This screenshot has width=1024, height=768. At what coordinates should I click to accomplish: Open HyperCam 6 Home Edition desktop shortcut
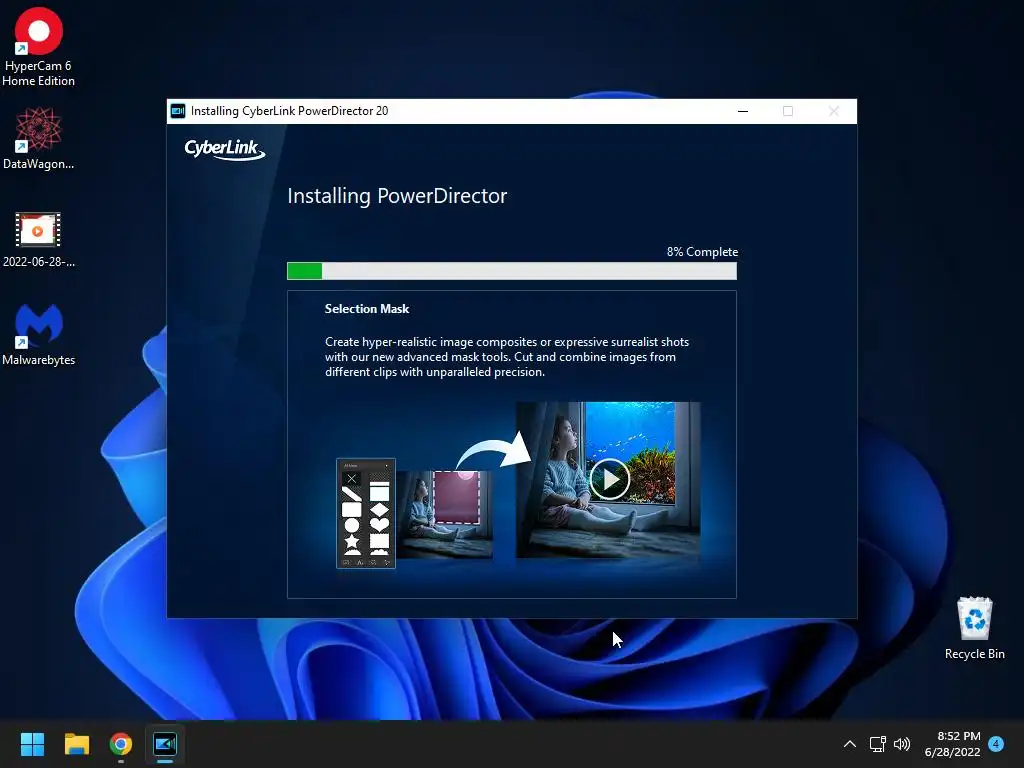click(39, 47)
